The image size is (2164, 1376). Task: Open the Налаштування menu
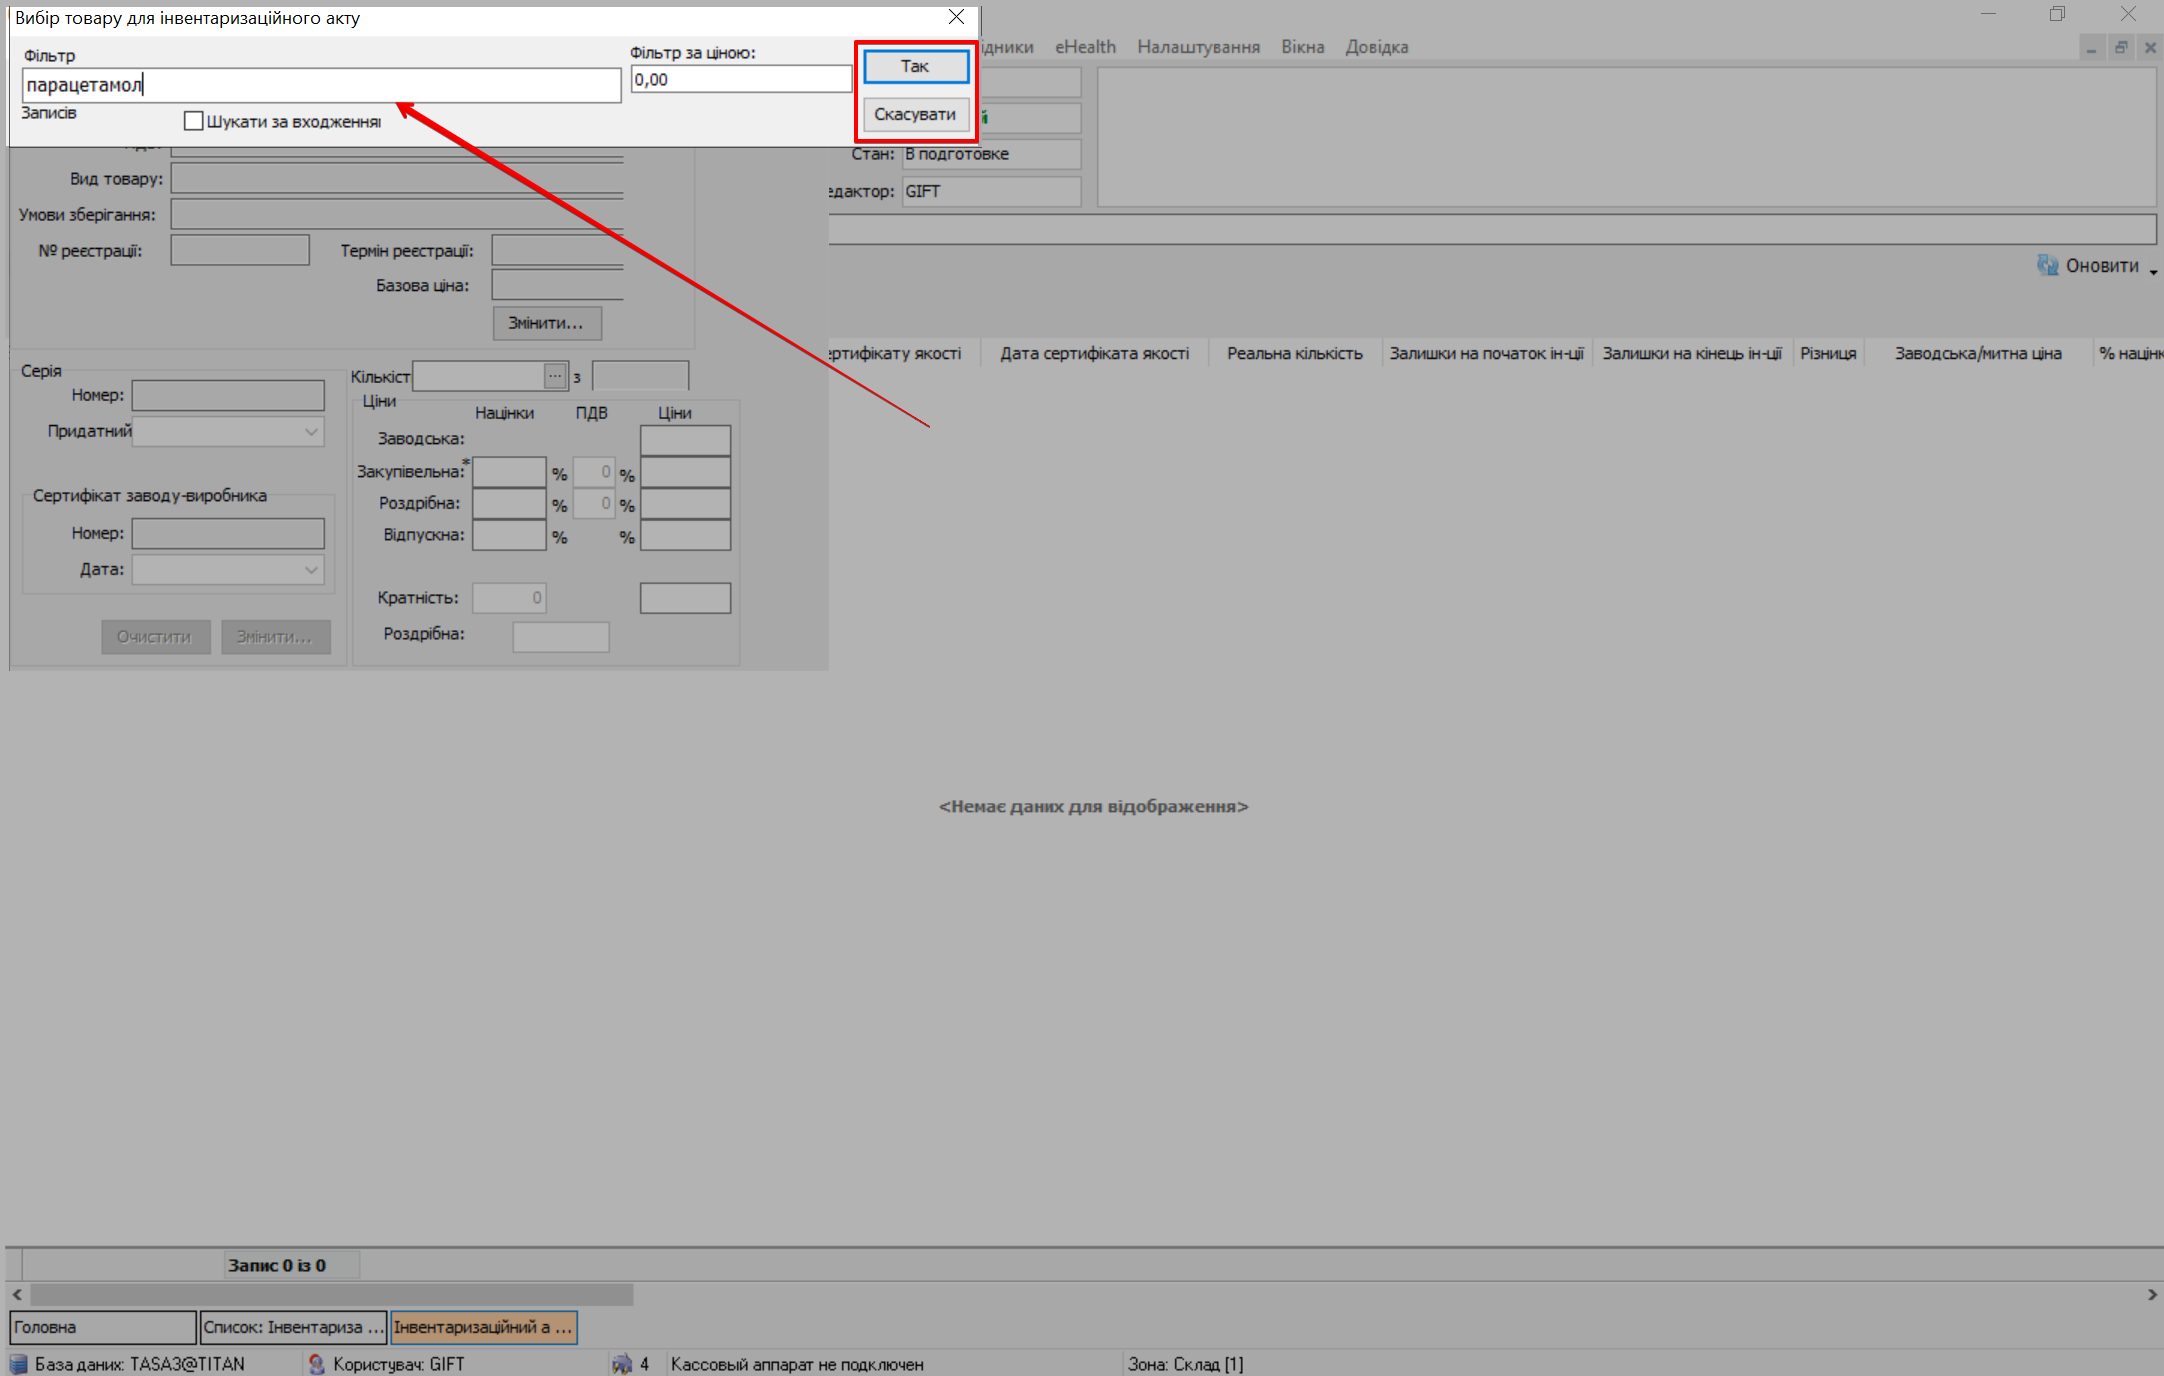(1198, 47)
